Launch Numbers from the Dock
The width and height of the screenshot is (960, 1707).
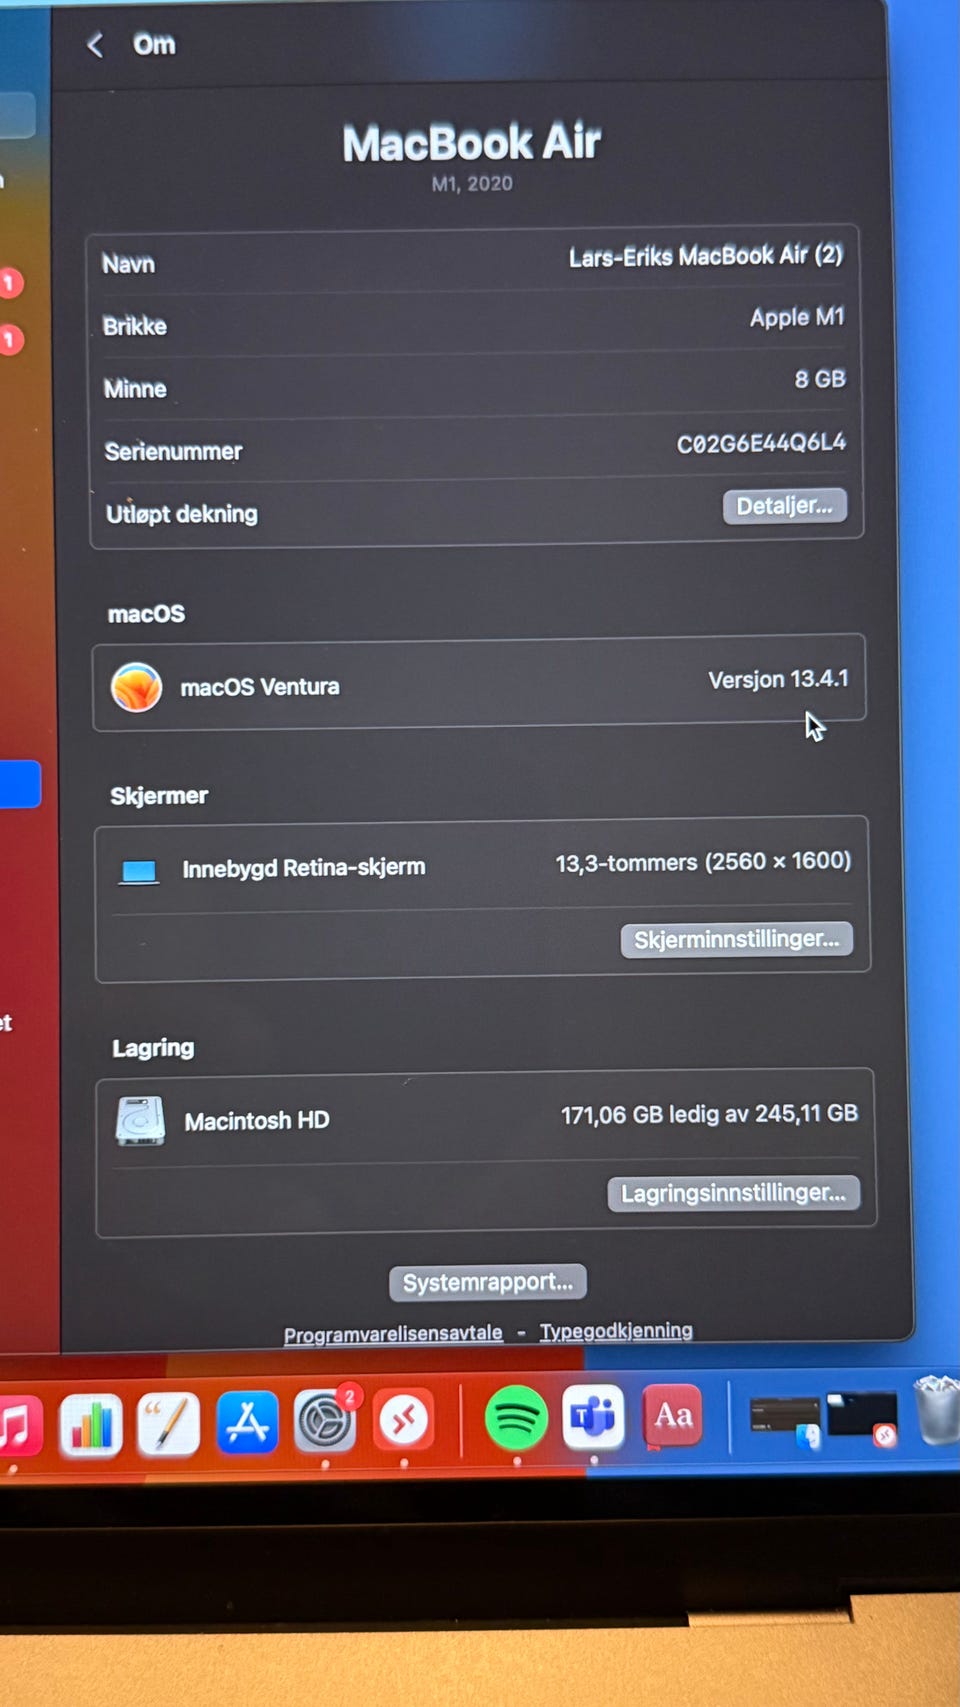(x=91, y=1424)
